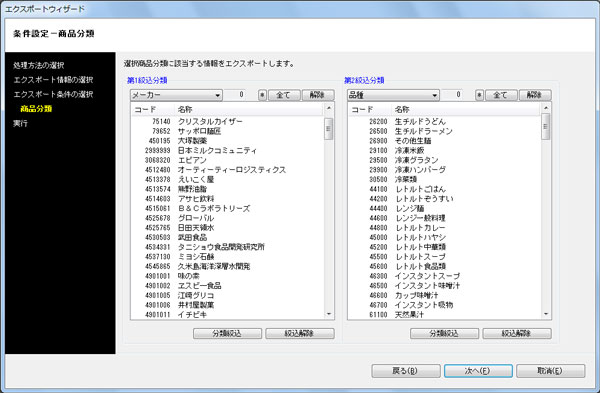The image size is (600, 393).
Task: Select row B&Cラボラトリーズ
Action: click(227, 209)
